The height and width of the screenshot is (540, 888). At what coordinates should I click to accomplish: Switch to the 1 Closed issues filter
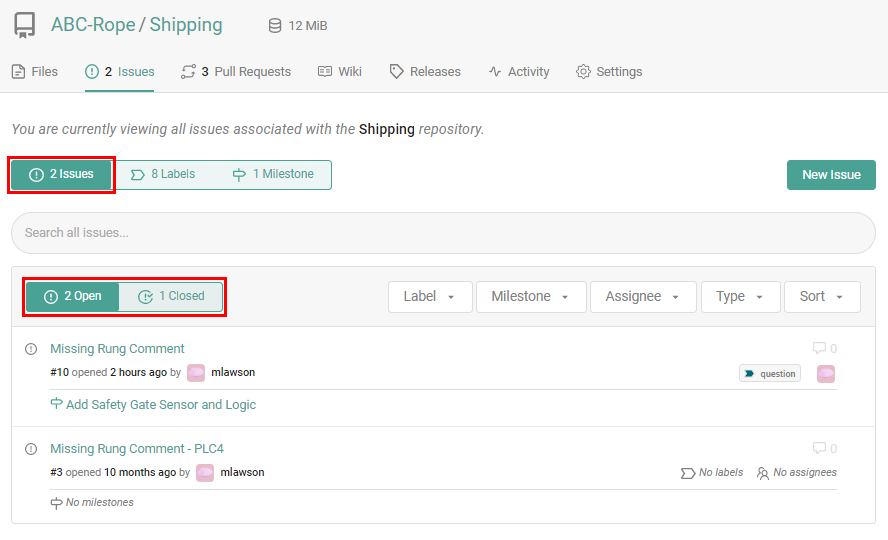(171, 297)
